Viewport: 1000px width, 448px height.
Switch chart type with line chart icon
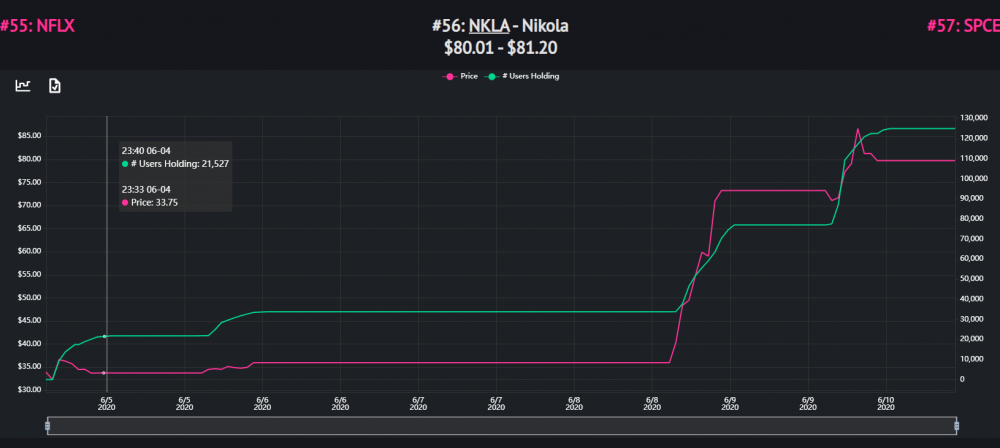coord(23,86)
